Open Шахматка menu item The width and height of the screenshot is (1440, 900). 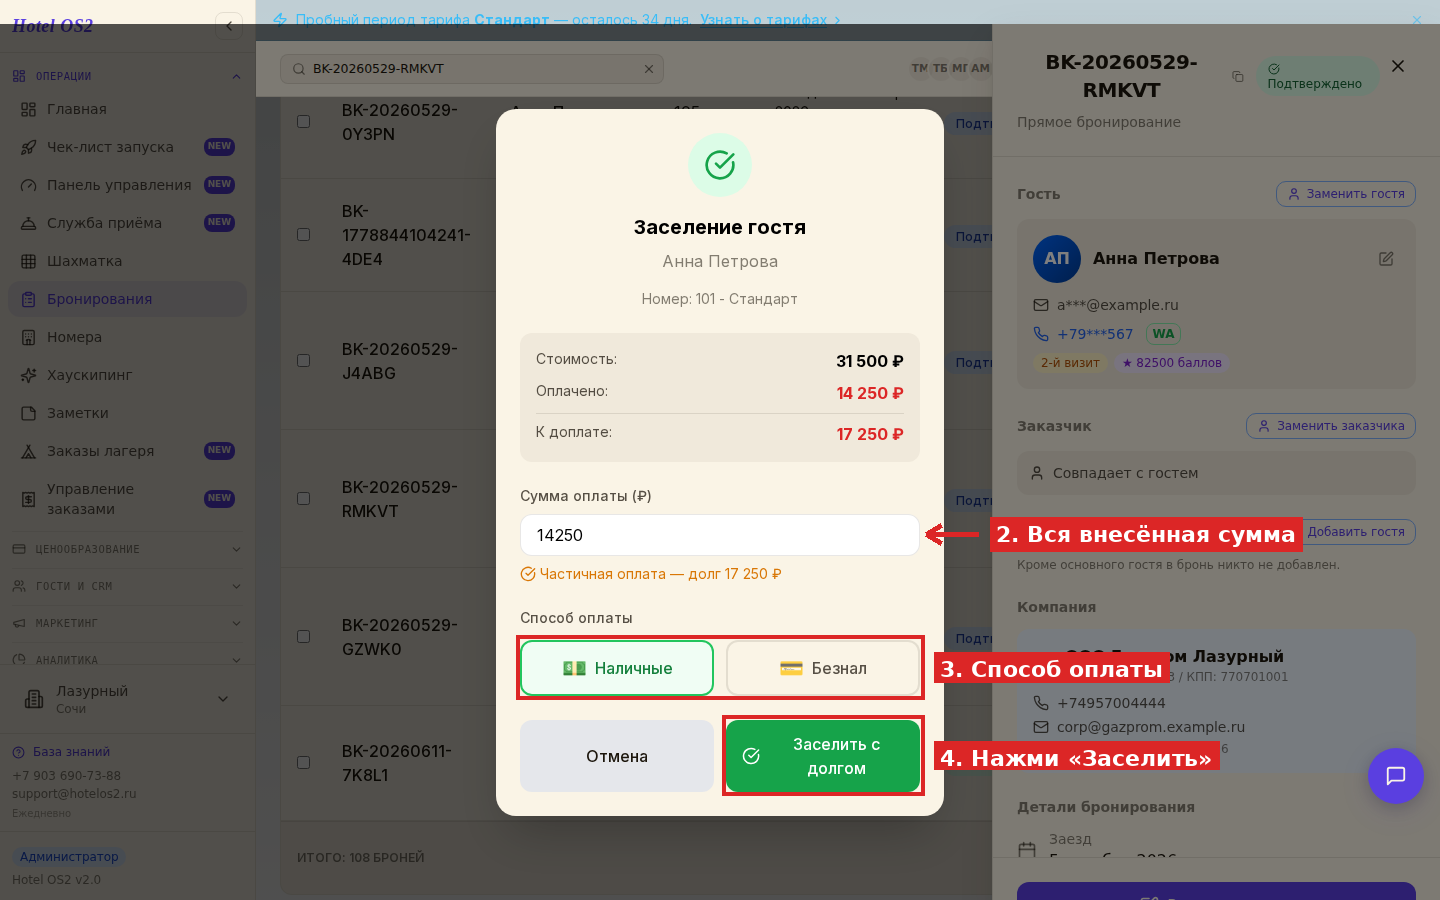click(x=127, y=261)
